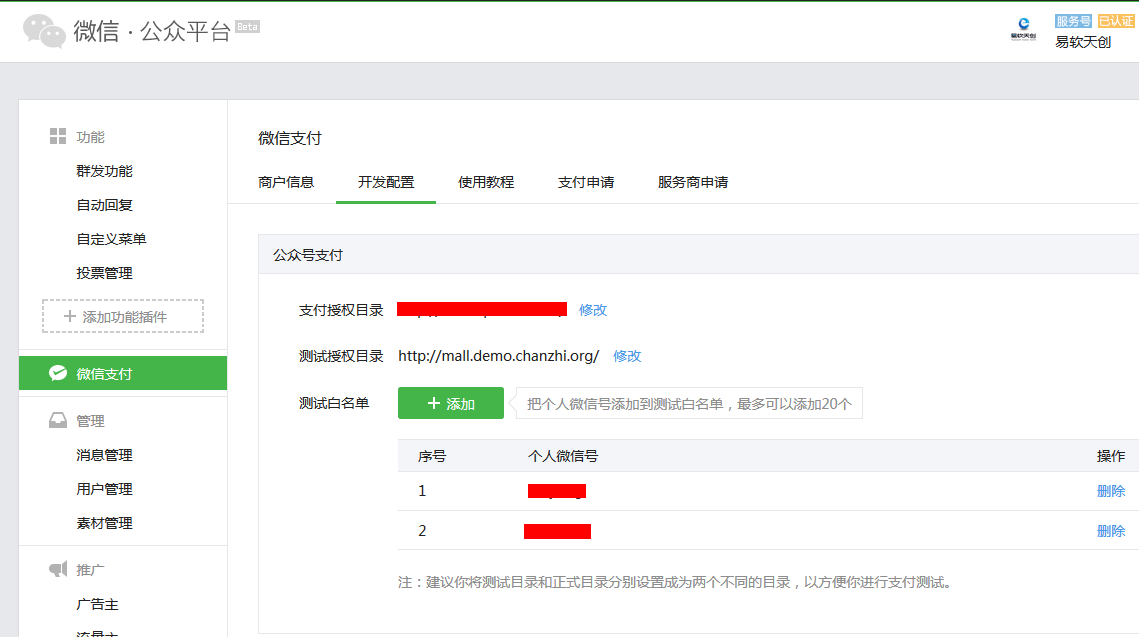
Task: Click the 个人微信号 column header
Action: (x=563, y=456)
